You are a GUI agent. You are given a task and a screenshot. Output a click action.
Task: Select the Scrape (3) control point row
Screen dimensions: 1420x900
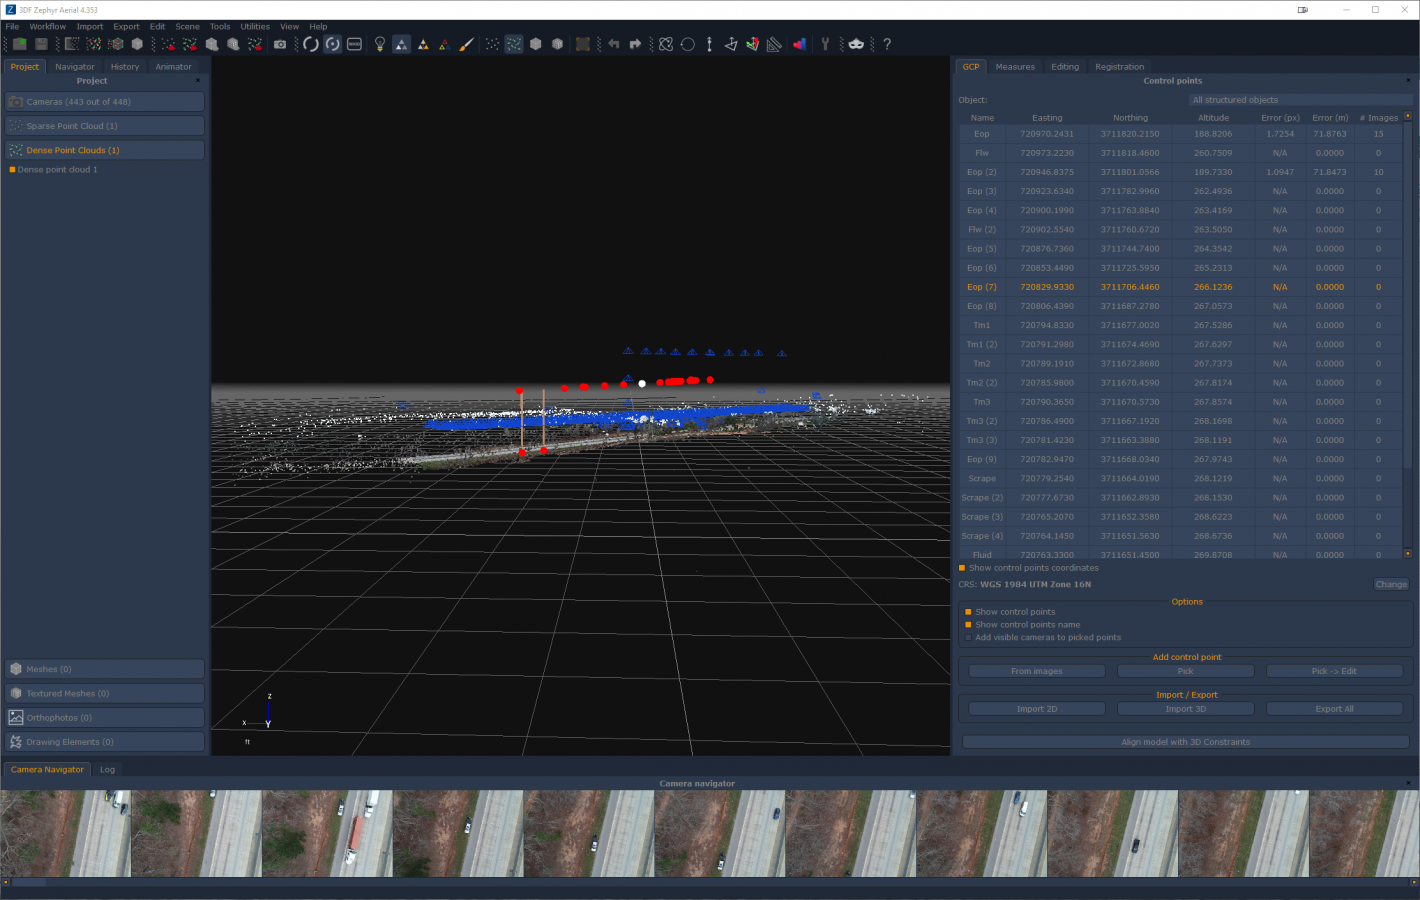[x=1181, y=517]
